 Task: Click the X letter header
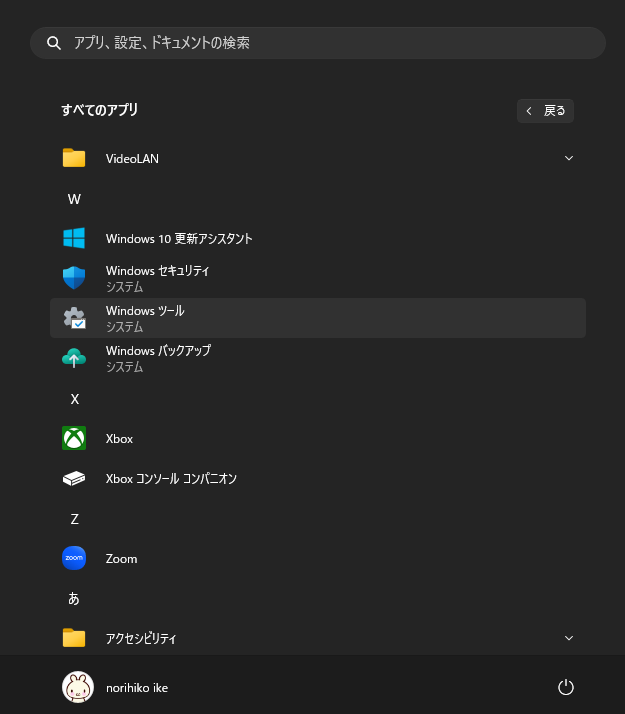tap(75, 399)
